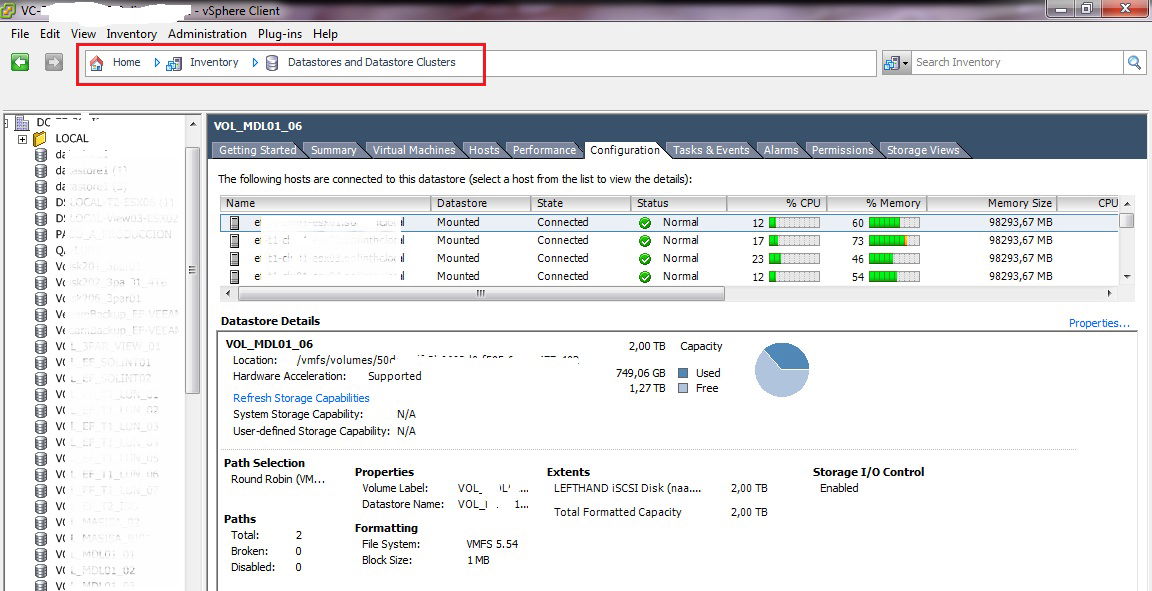Switch to the Summary tab

pos(334,151)
